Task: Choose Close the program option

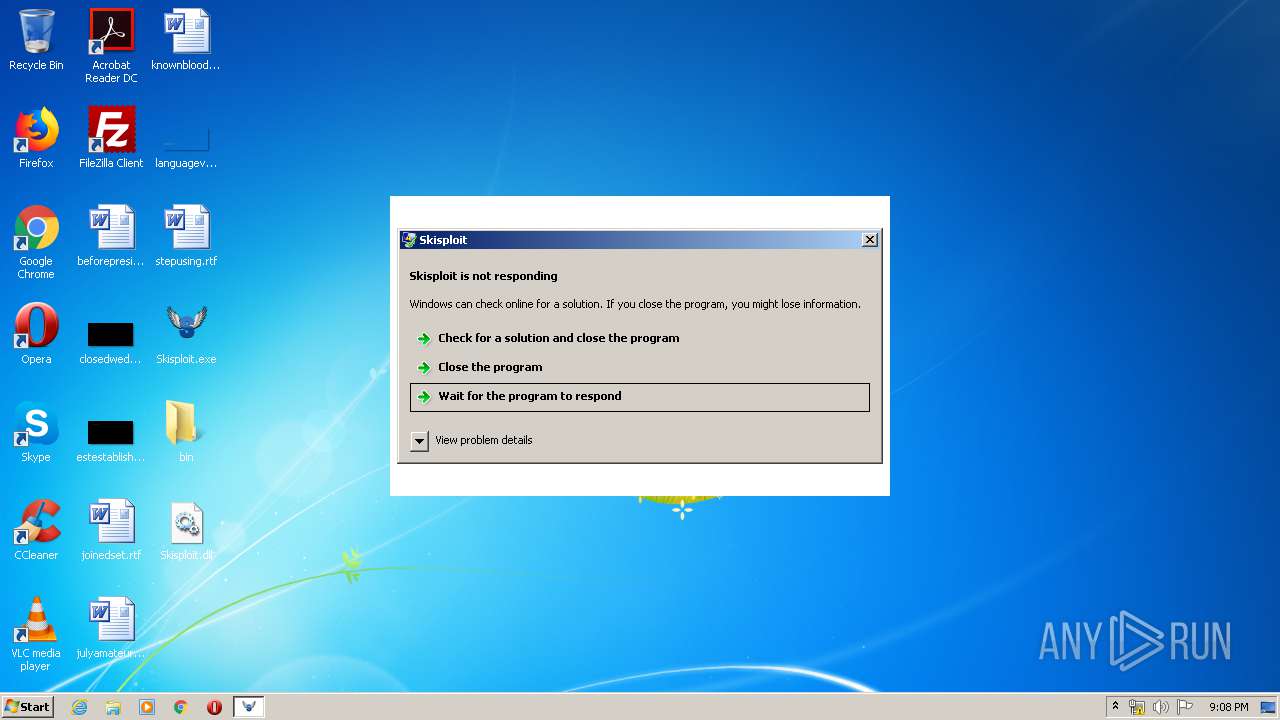Action: (x=640, y=367)
